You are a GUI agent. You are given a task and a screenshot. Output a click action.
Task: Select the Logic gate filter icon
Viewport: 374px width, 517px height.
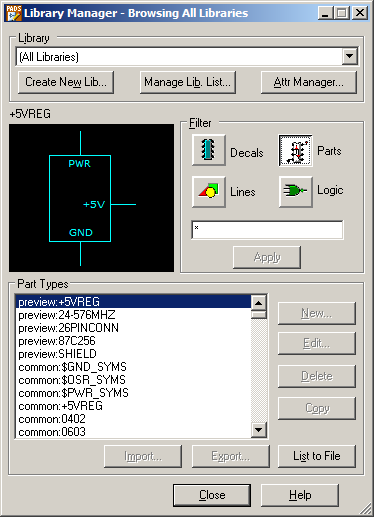295,192
